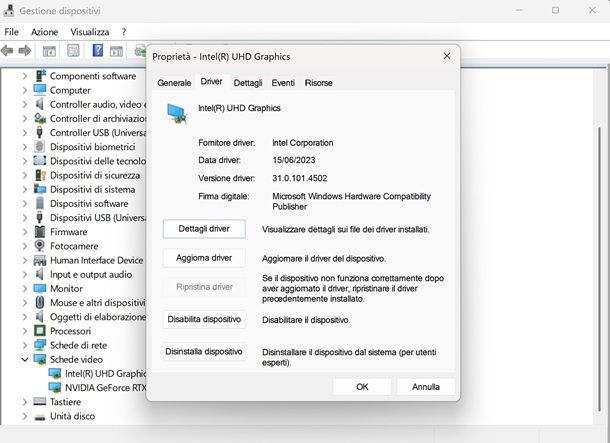Click the Dispositivi biometrici fingerprint icon

pos(39,147)
